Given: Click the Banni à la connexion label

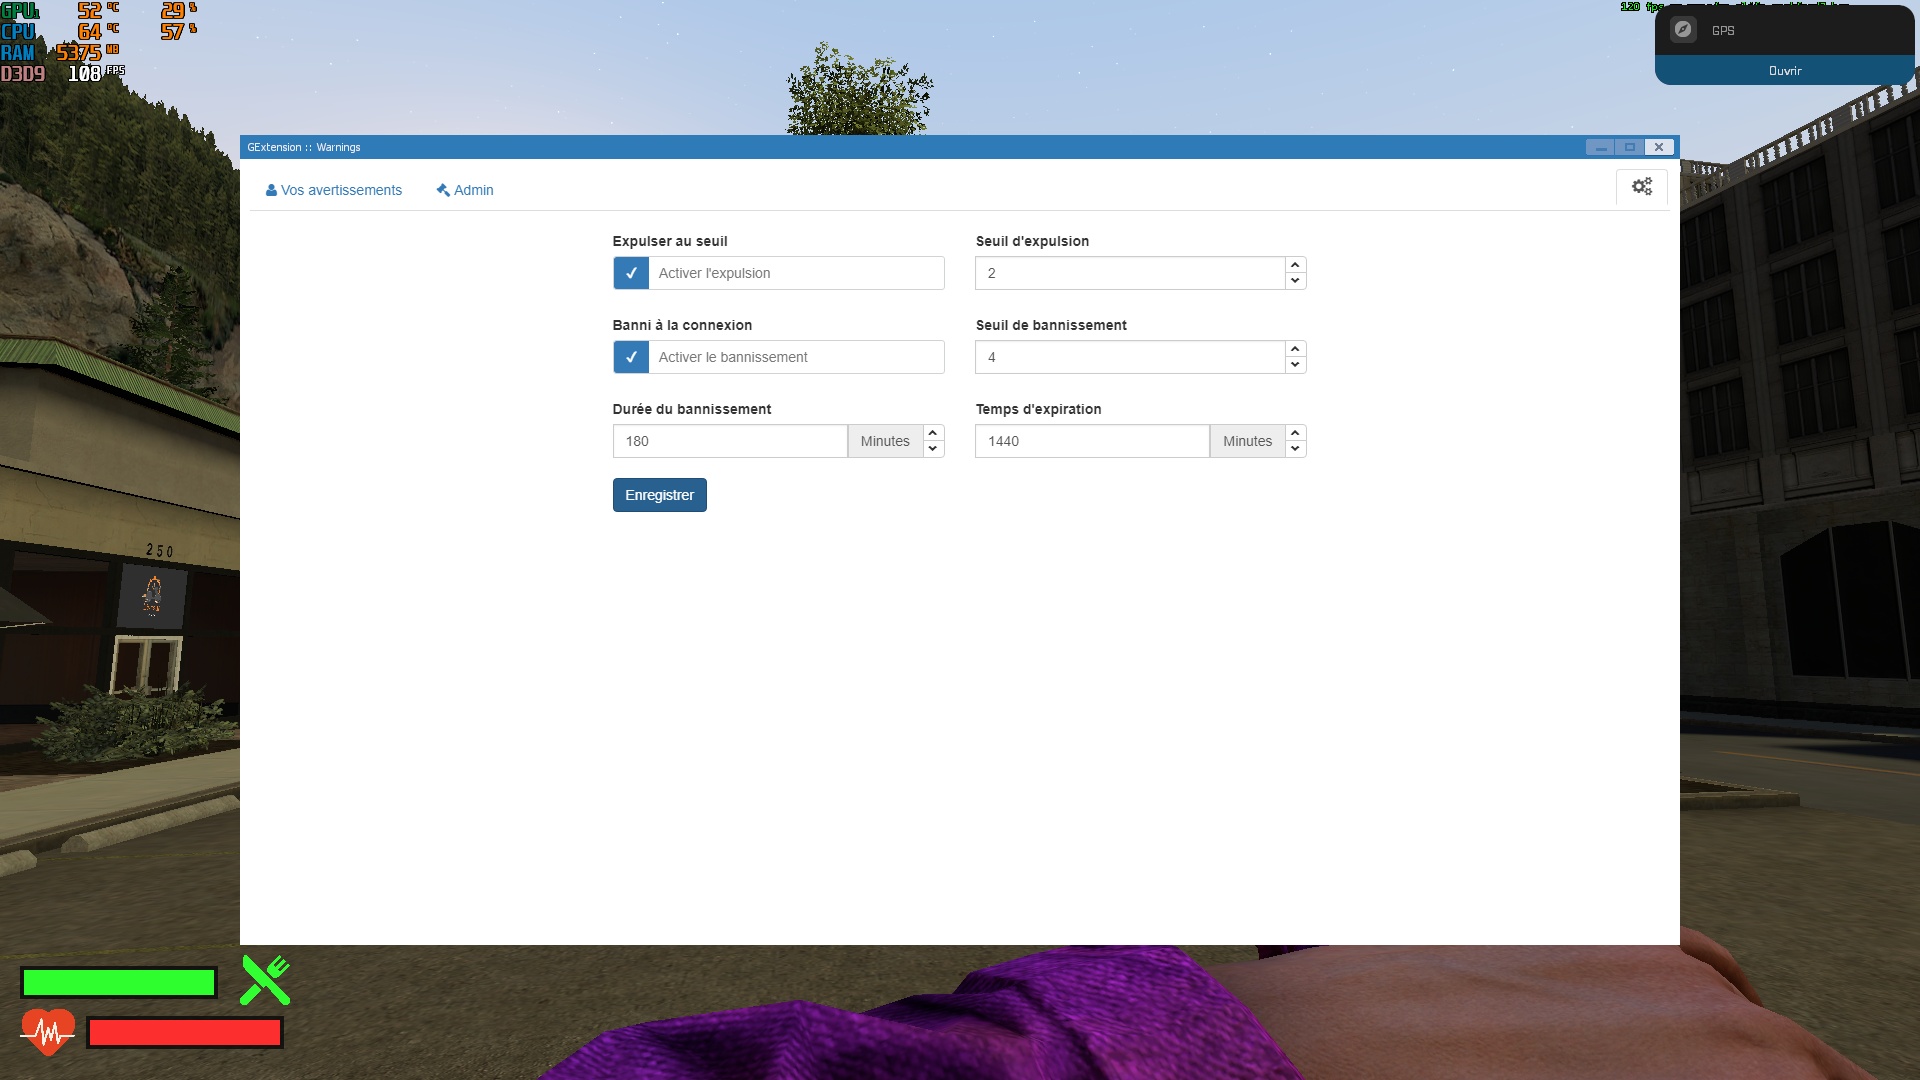Looking at the screenshot, I should tap(682, 325).
